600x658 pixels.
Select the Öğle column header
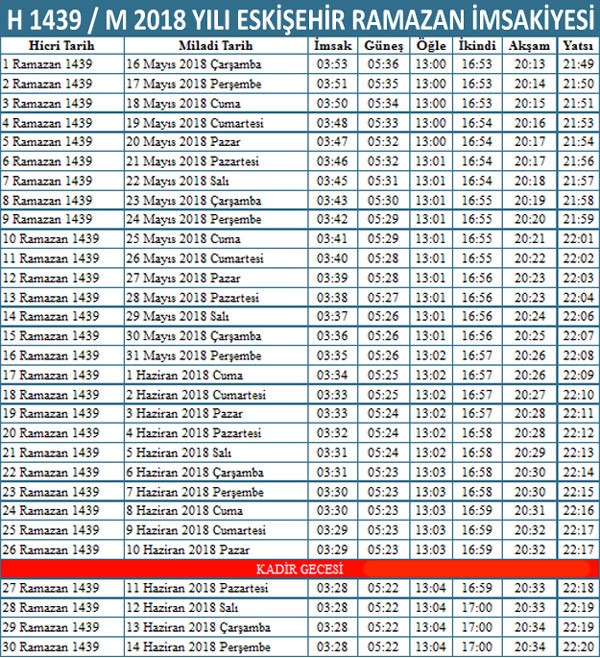tap(430, 46)
